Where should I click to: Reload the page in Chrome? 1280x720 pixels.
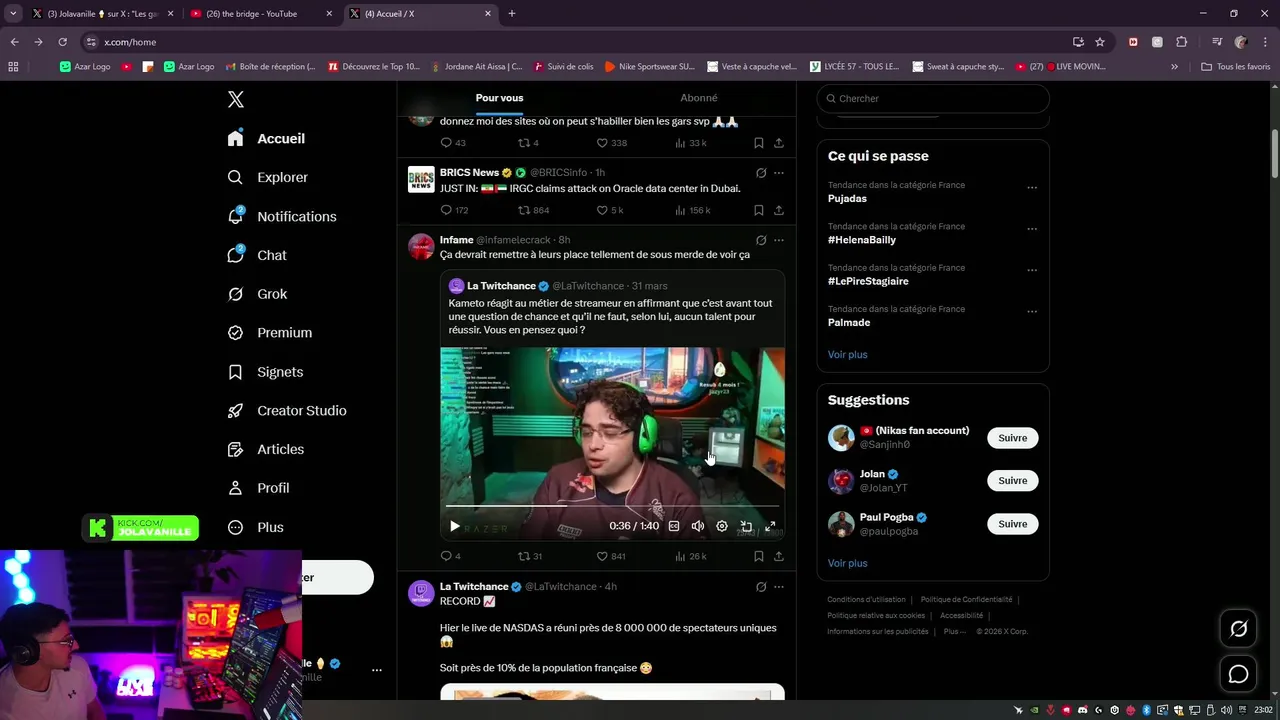click(62, 42)
